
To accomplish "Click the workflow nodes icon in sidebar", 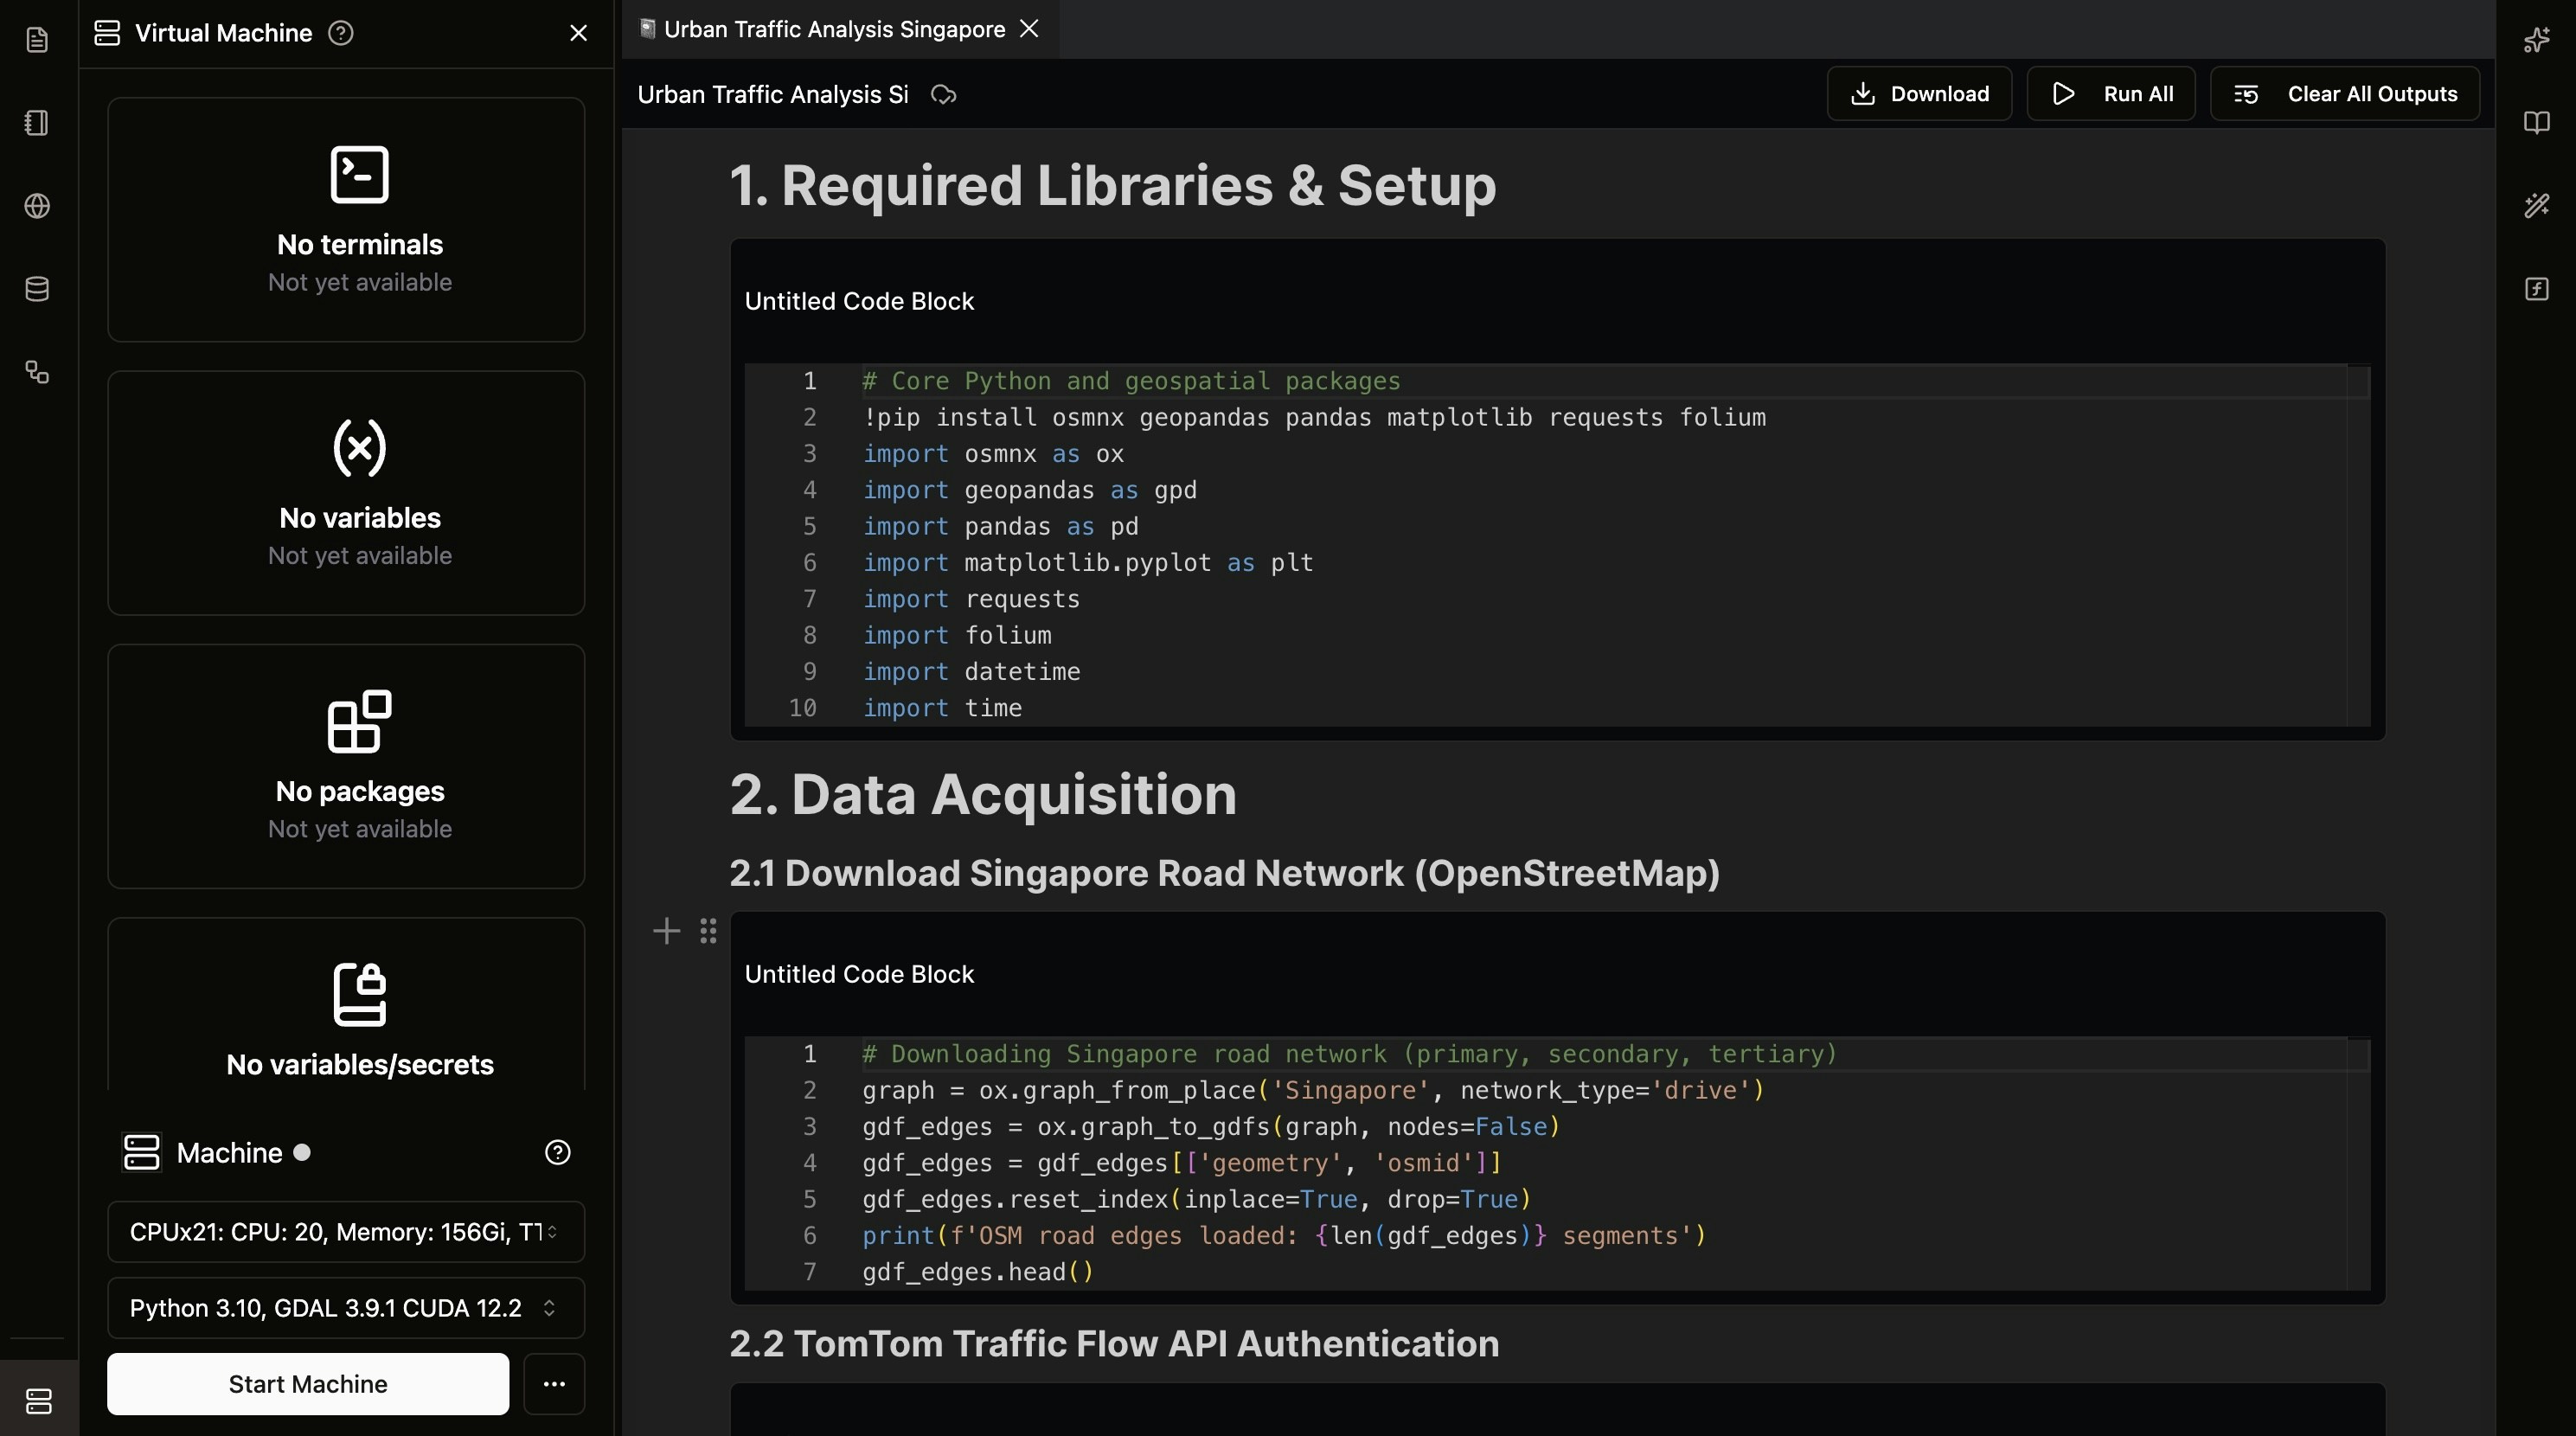I will [x=37, y=373].
